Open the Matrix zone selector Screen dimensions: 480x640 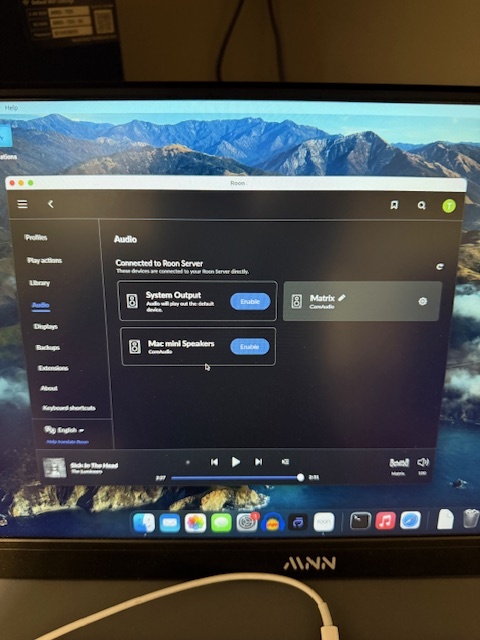399,465
